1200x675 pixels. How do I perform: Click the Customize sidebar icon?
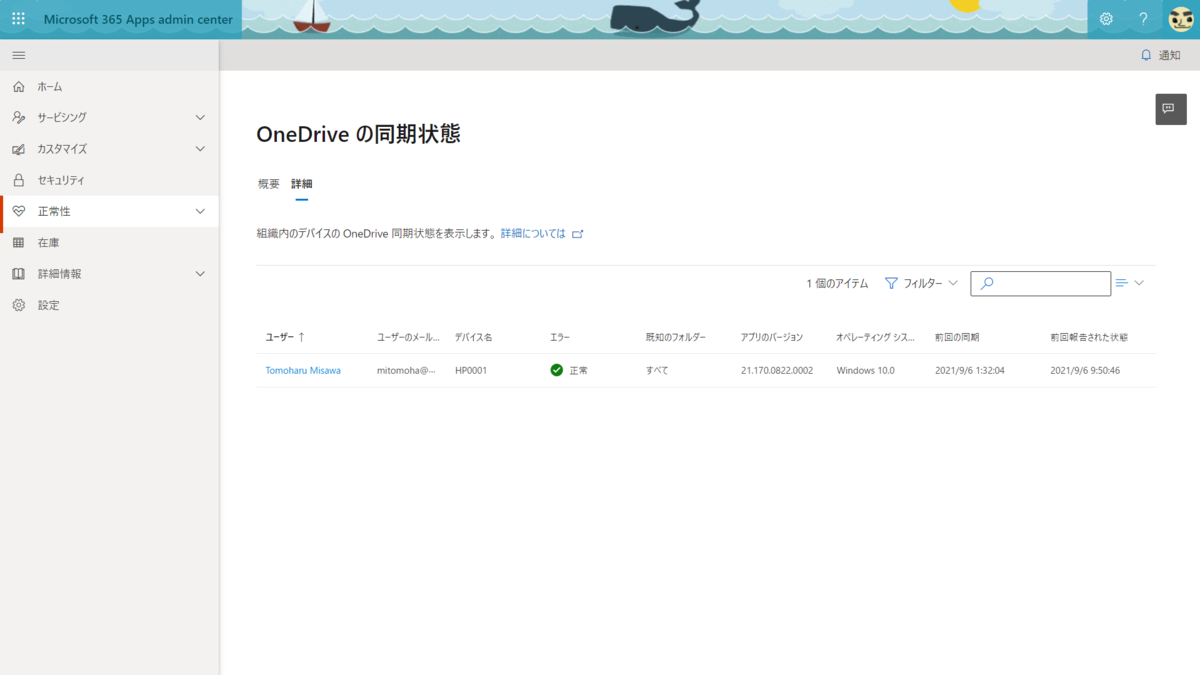coord(18,149)
